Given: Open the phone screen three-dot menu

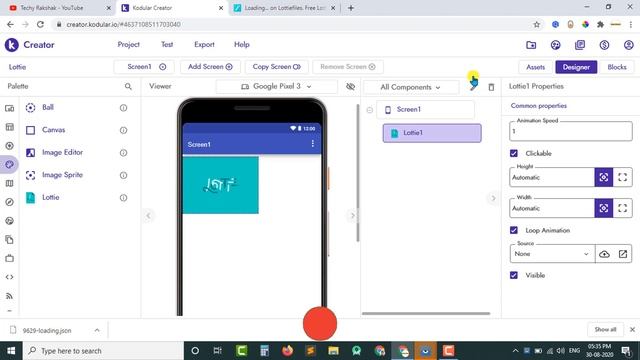Looking at the screenshot, I should 313,144.
